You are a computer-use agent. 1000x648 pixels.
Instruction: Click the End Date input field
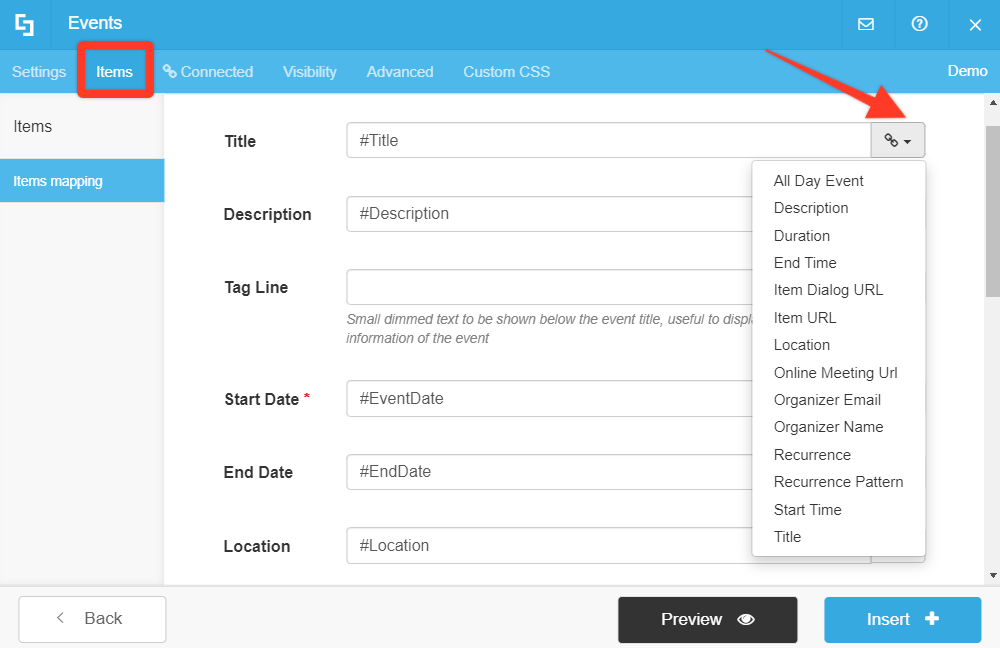549,472
